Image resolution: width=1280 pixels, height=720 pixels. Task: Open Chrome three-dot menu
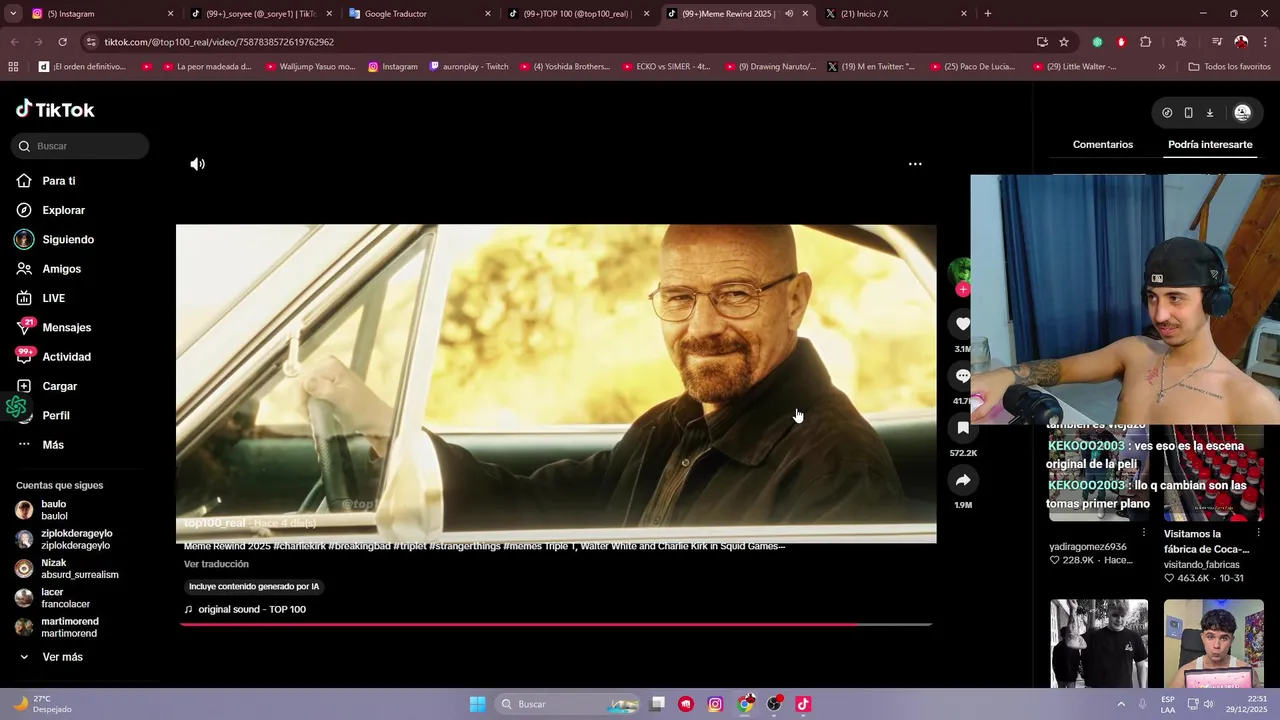click(x=1266, y=42)
